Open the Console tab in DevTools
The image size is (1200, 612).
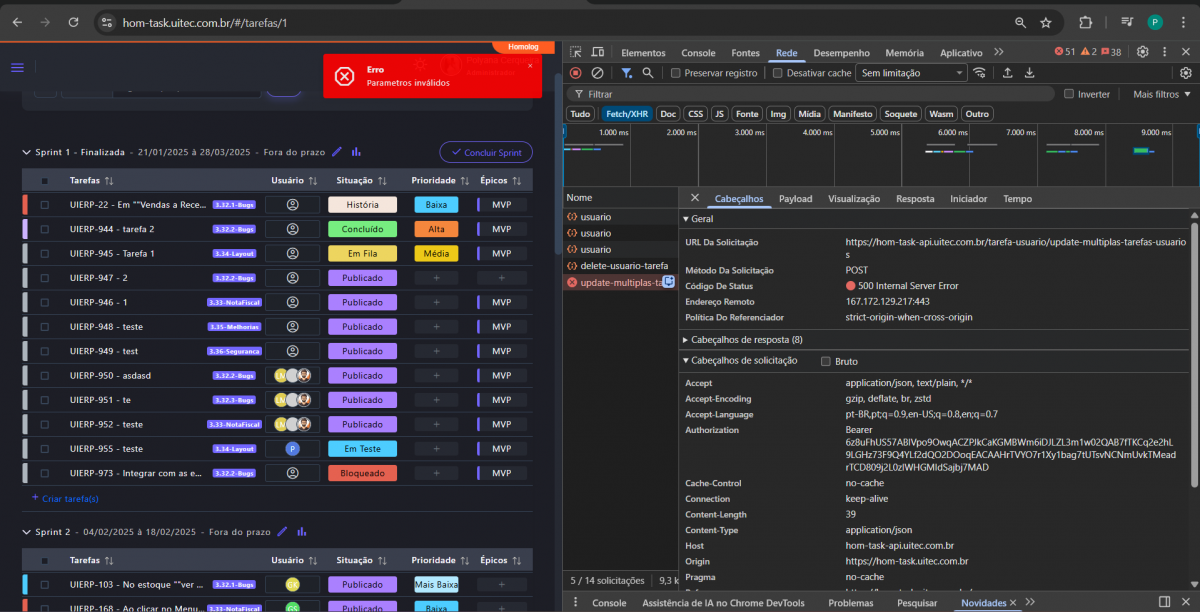(x=698, y=52)
